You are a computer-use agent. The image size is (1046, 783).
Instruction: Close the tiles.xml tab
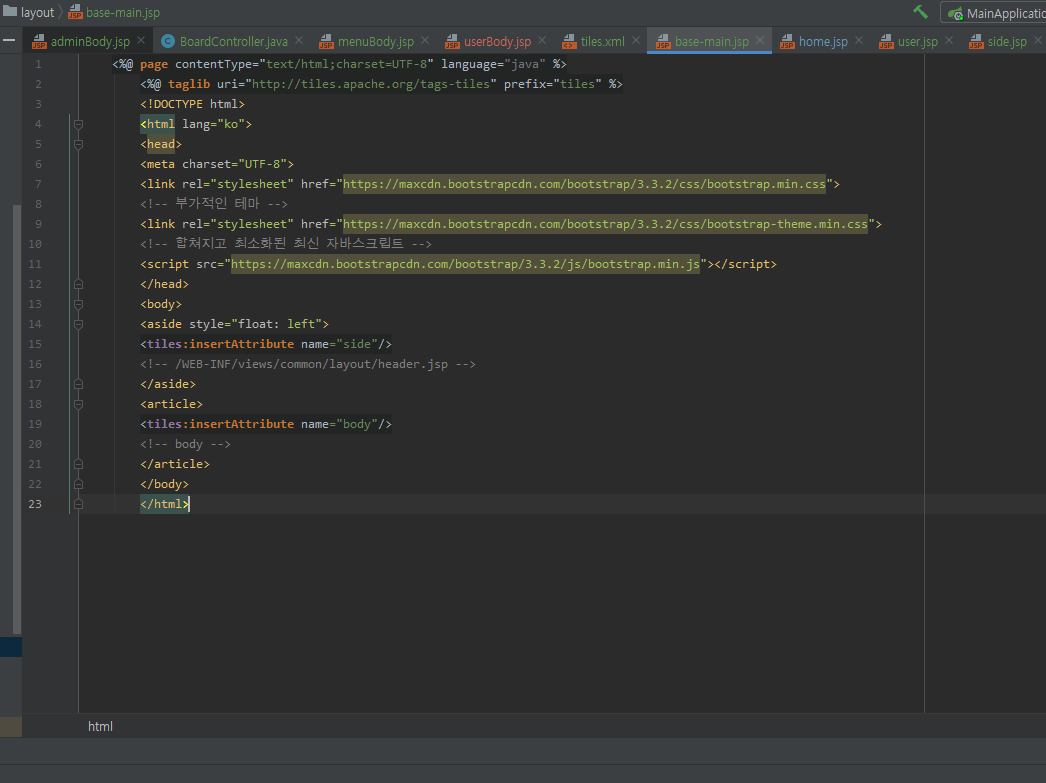point(636,41)
